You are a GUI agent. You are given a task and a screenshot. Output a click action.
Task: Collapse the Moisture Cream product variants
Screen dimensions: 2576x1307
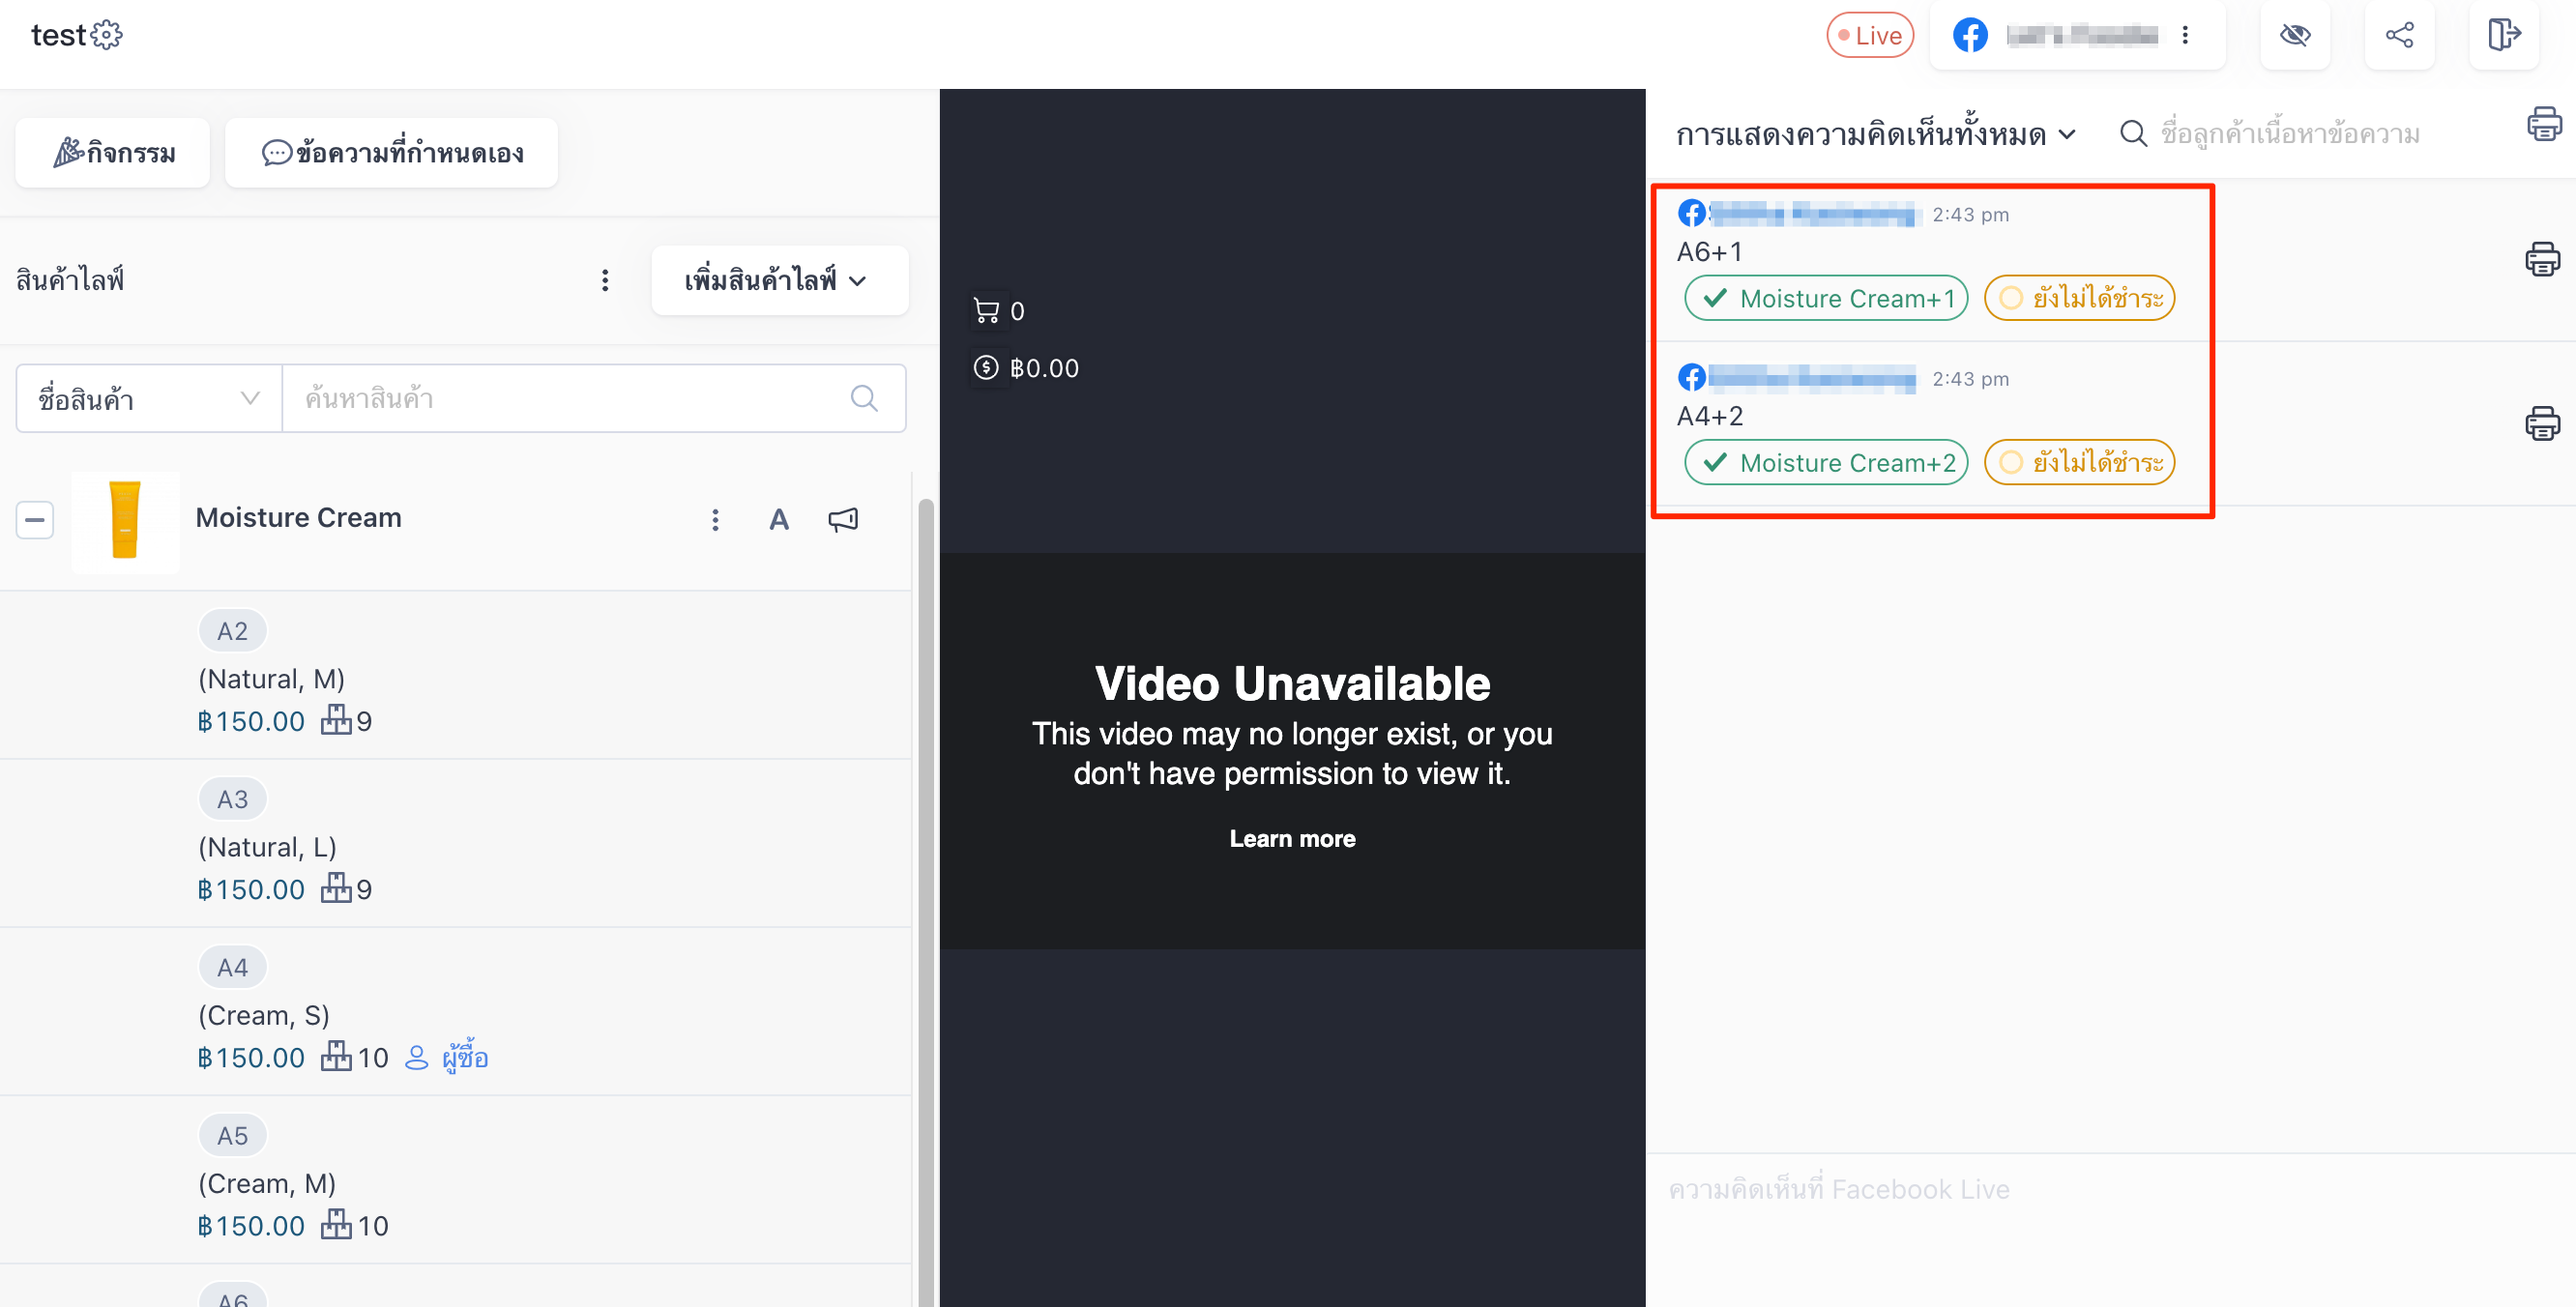pos(35,520)
